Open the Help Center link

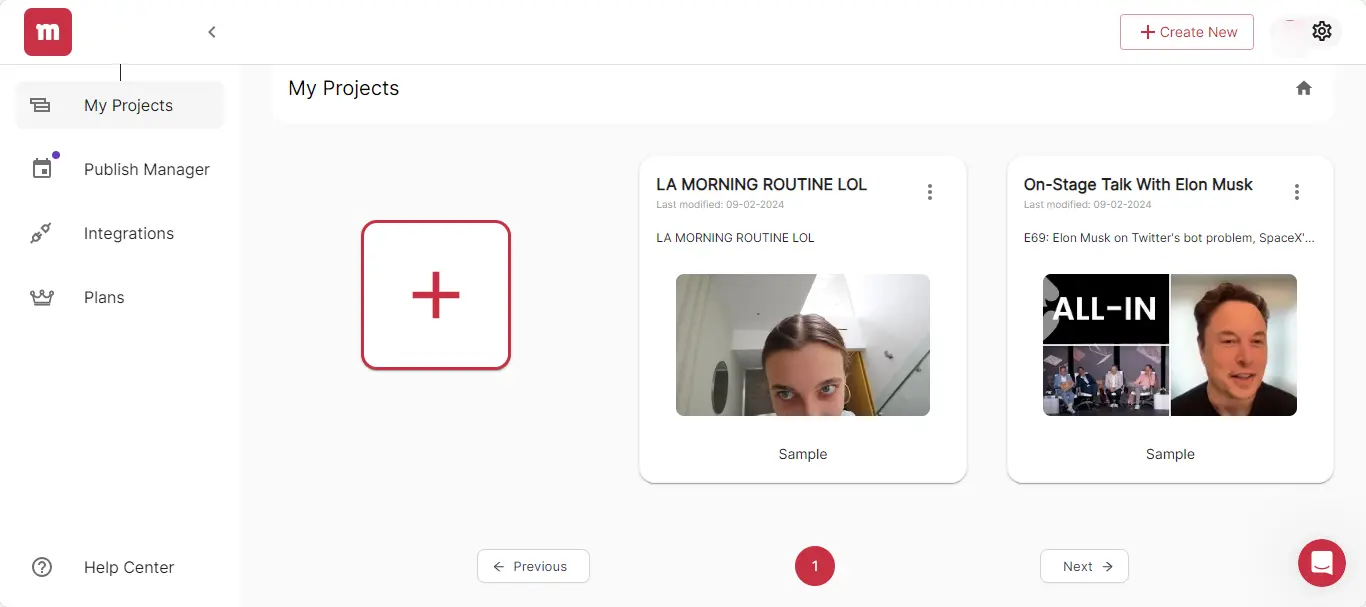pyautogui.click(x=120, y=567)
